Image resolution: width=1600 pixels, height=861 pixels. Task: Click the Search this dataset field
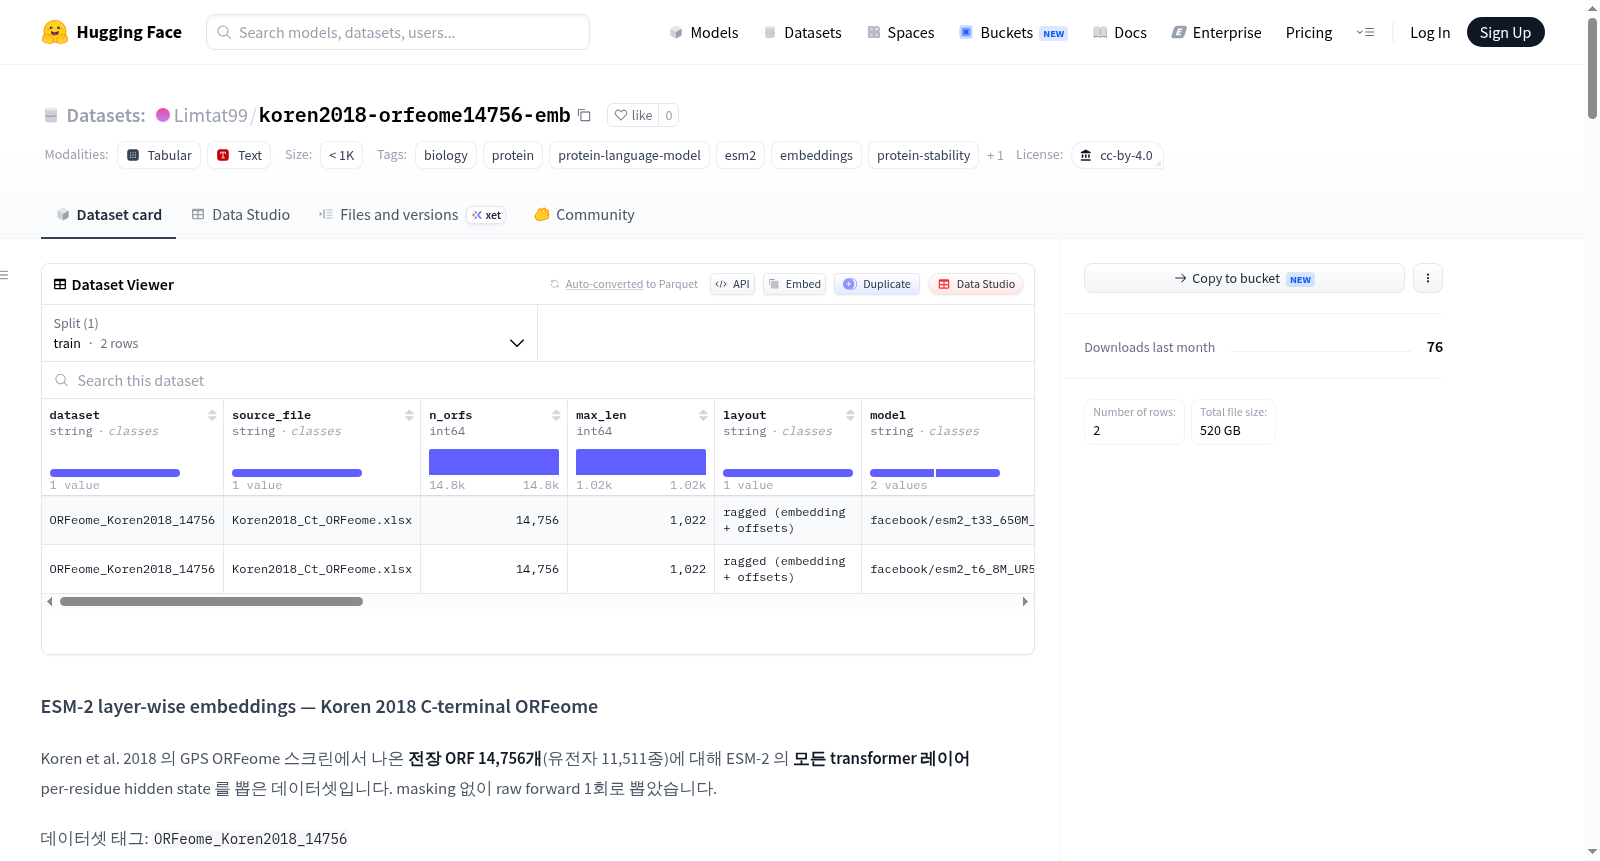point(538,381)
